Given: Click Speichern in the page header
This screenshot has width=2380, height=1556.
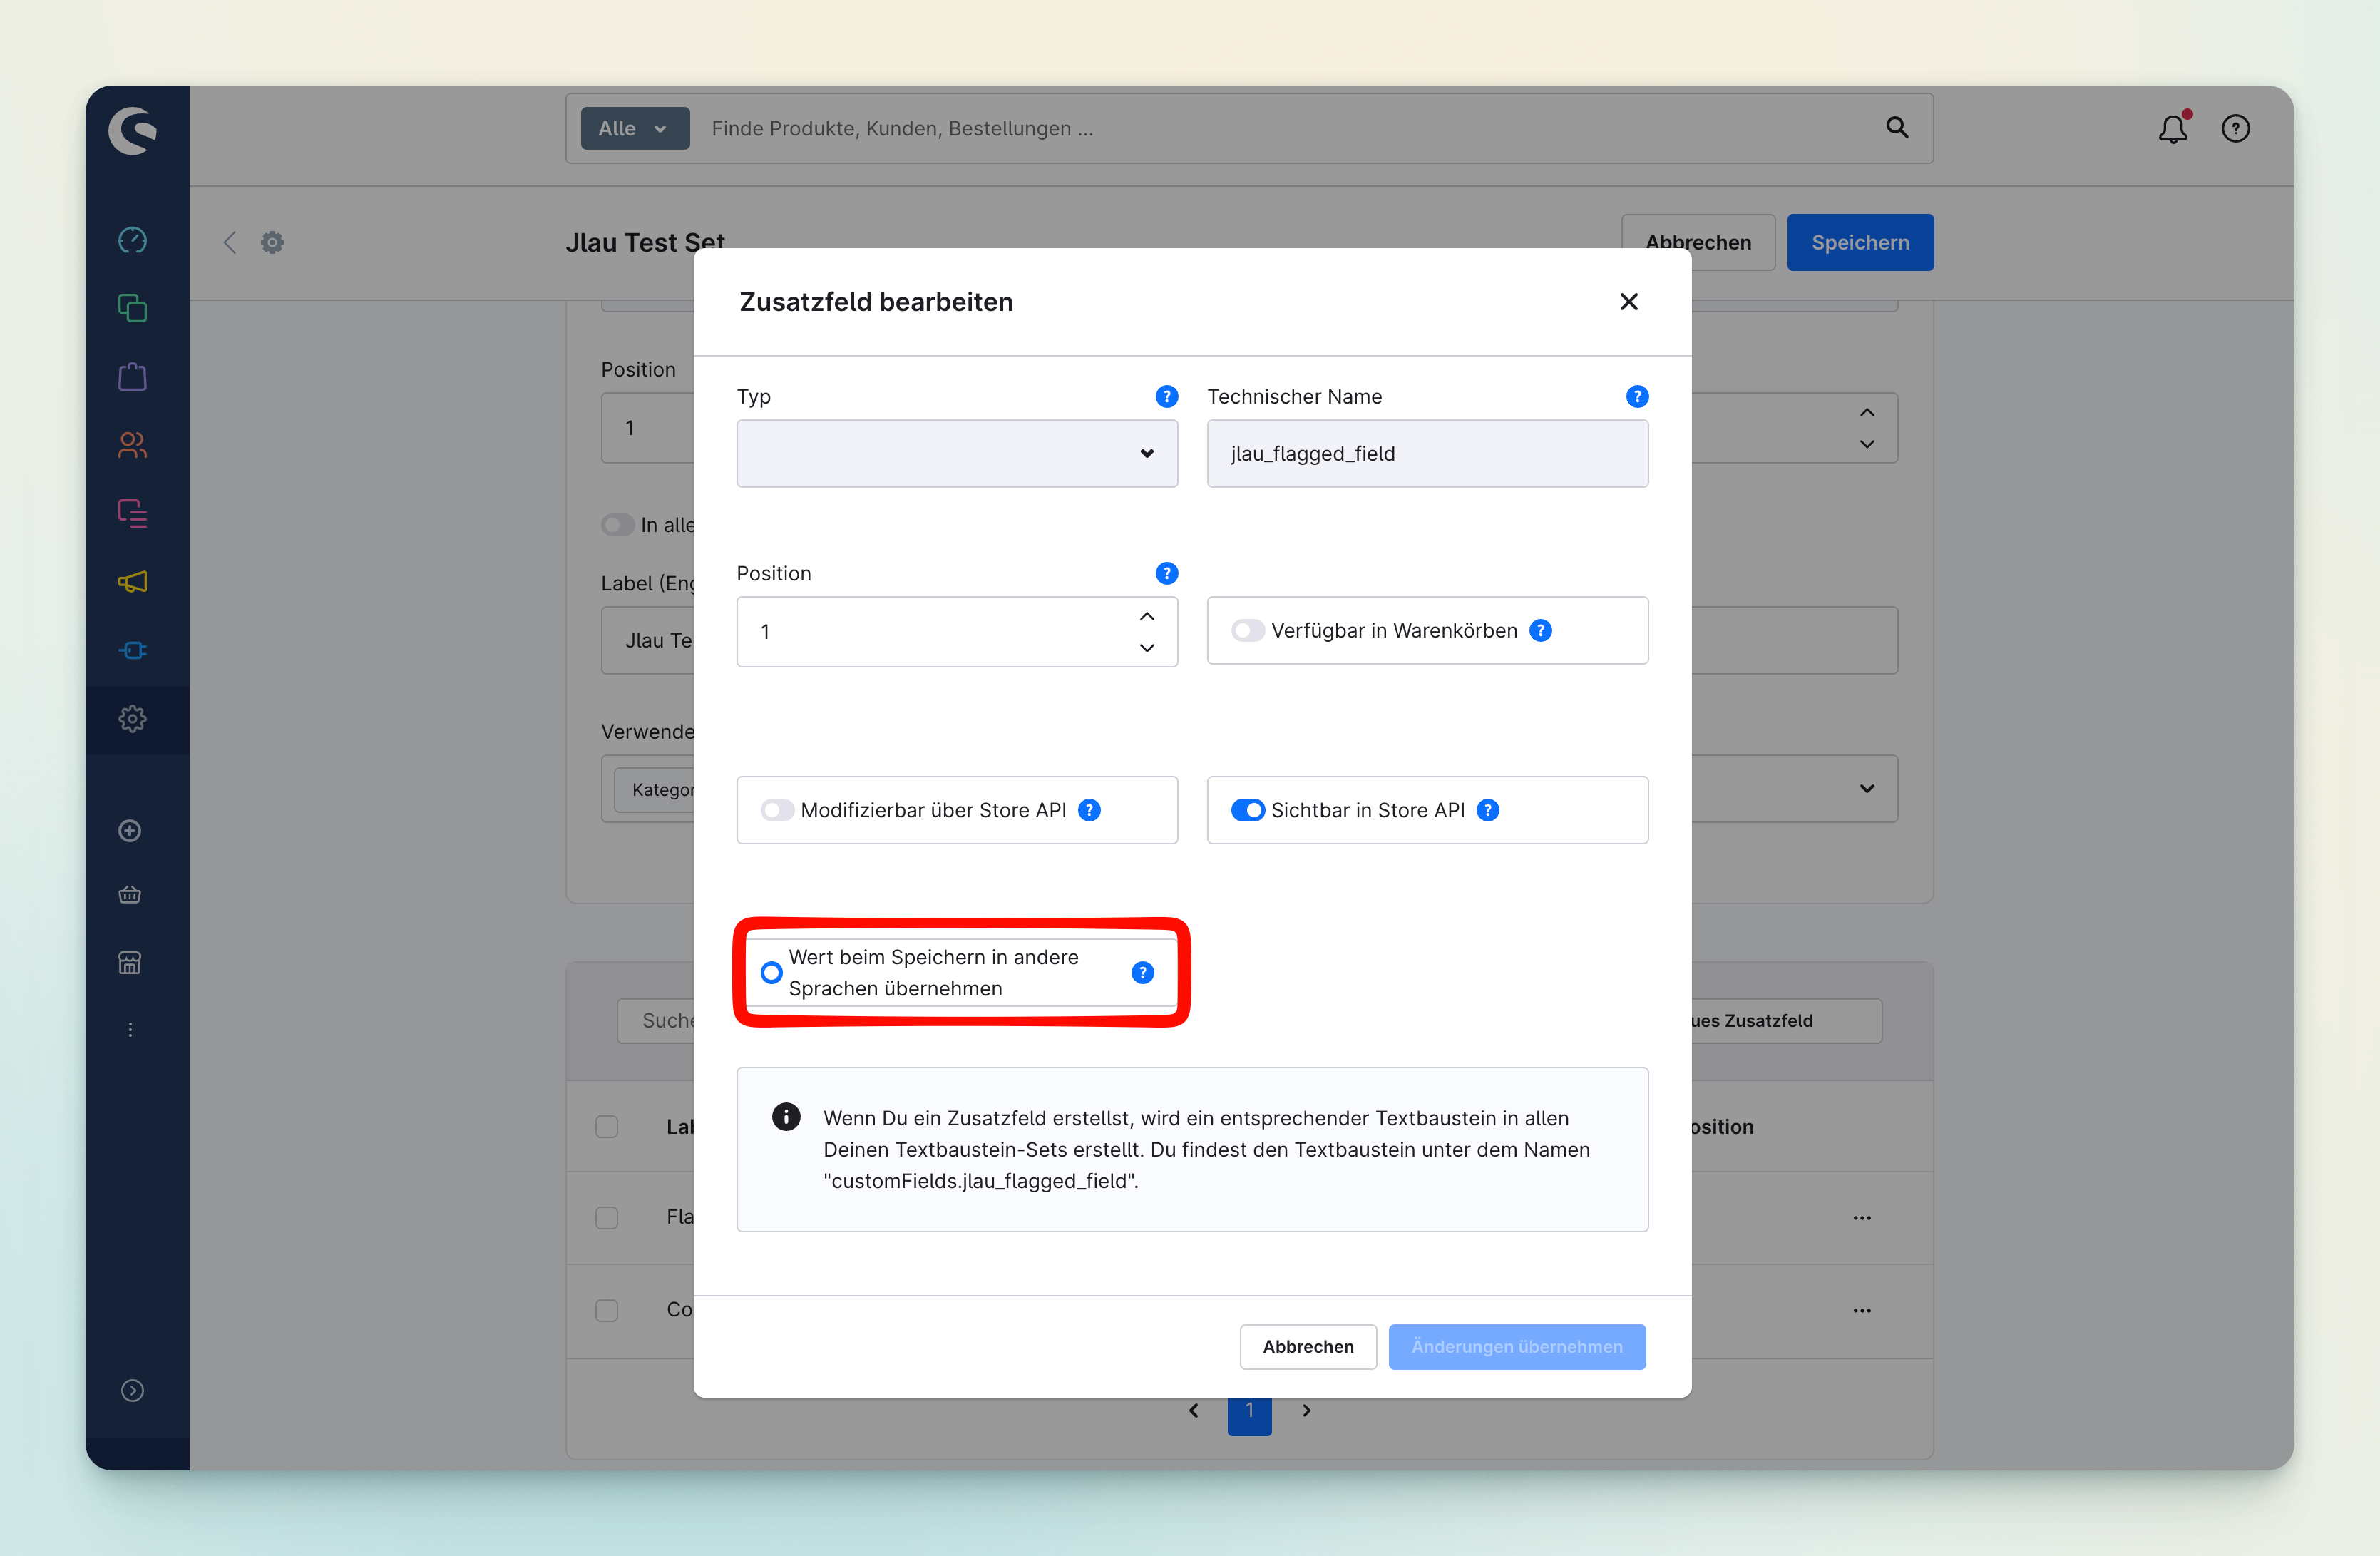Looking at the screenshot, I should (x=1860, y=243).
